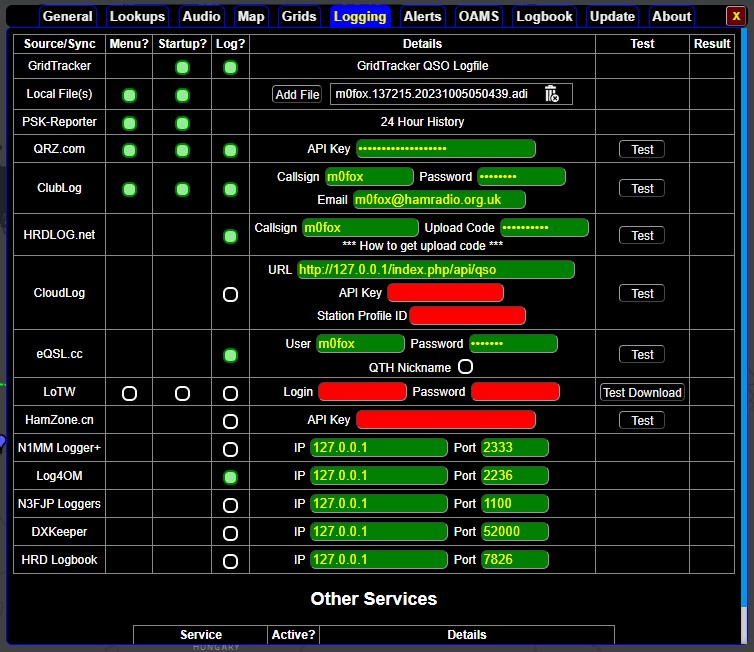Screen dimensions: 754x652
Task: Enable N3FJP Loggers Log toggle
Action: point(230,505)
